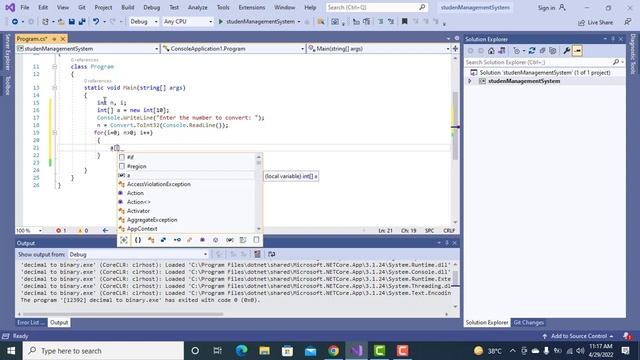The height and width of the screenshot is (360, 640).
Task: Toggle IntelliSense target-type expander filter icon
Action: click(x=124, y=240)
